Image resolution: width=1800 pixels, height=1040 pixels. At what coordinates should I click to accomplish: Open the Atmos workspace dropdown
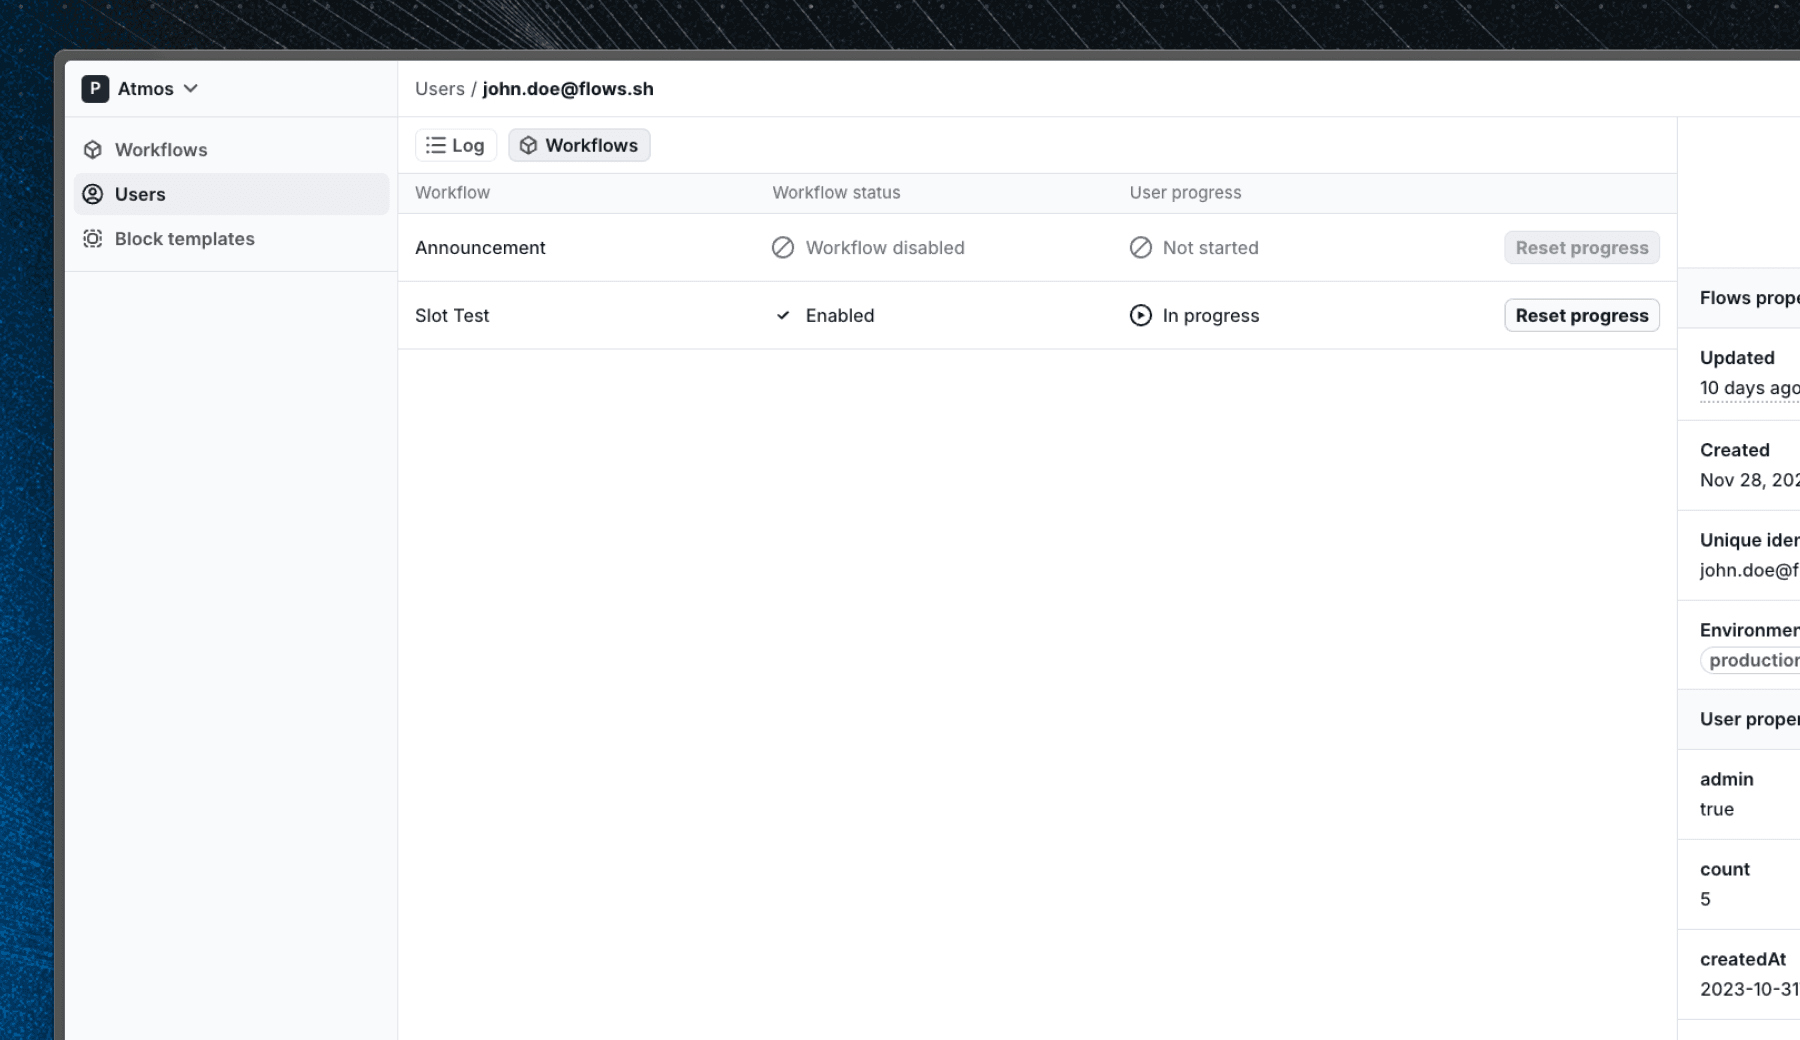[x=189, y=88]
